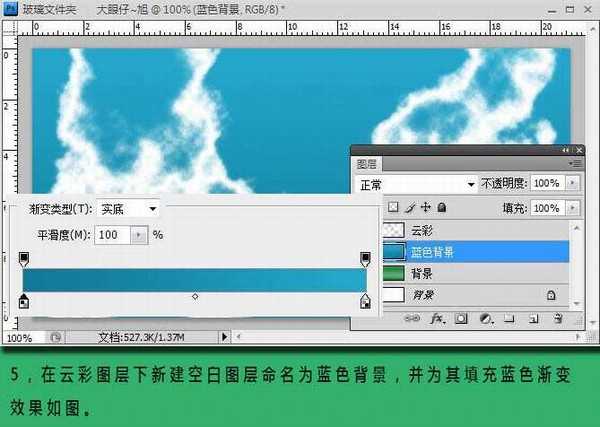Add a layer mask
Image resolution: width=600 pixels, height=427 pixels.
(461, 319)
